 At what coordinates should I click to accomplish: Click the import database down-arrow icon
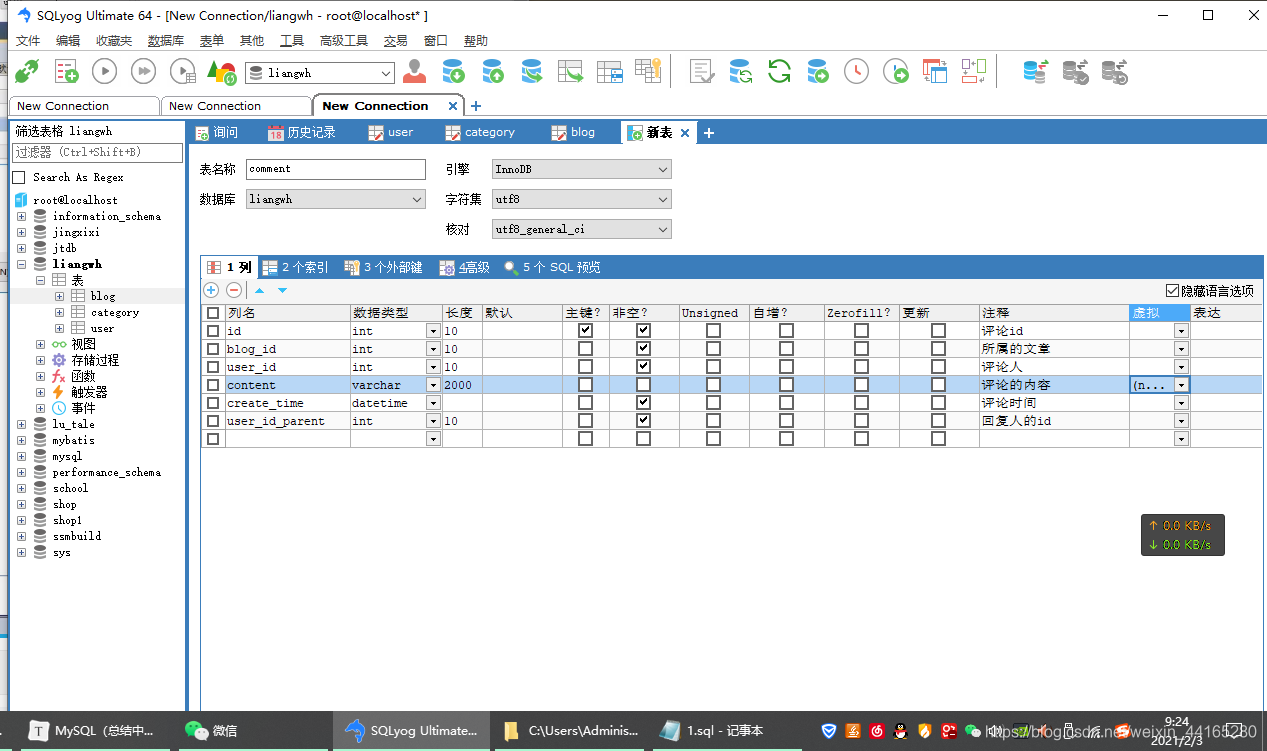coord(453,71)
